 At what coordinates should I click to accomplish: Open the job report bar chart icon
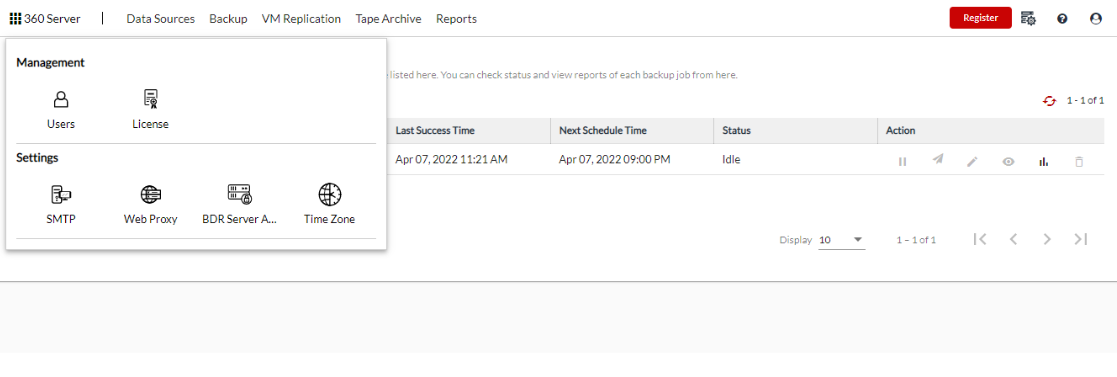tap(1044, 162)
